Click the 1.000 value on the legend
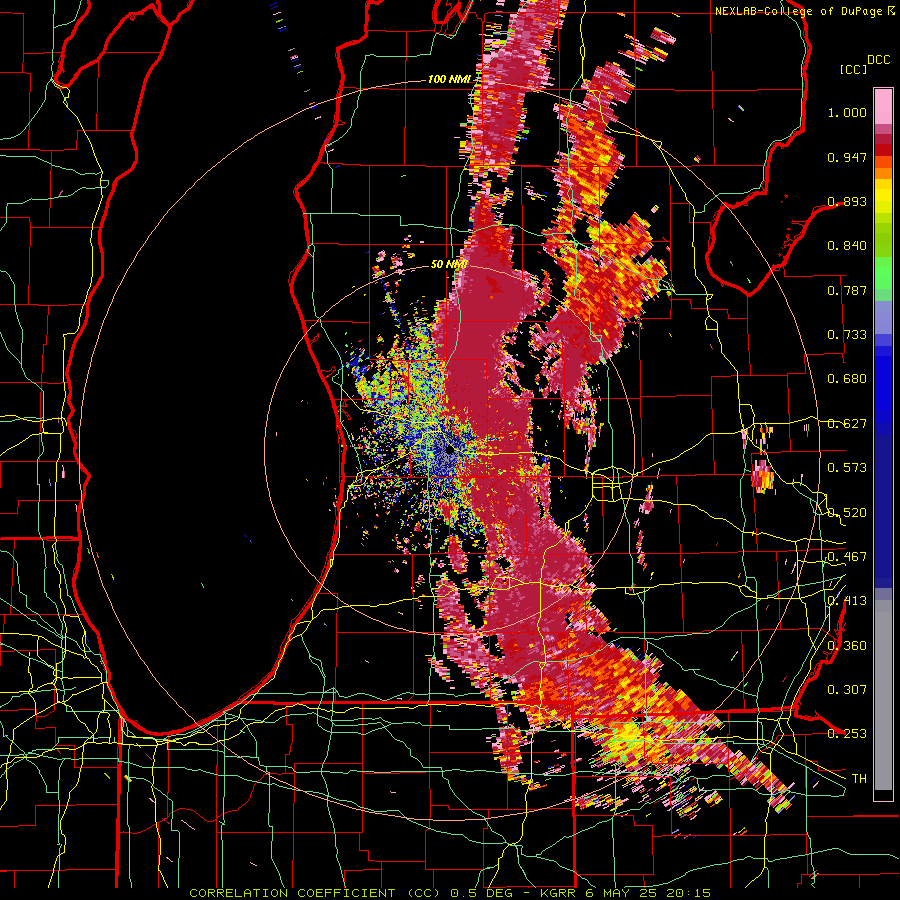The width and height of the screenshot is (900, 900). (847, 112)
